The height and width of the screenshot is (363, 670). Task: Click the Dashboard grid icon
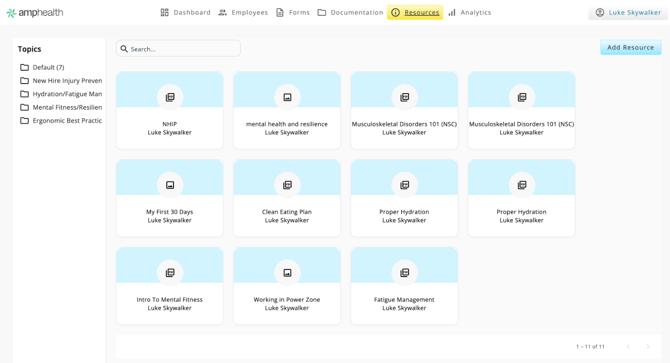(165, 12)
